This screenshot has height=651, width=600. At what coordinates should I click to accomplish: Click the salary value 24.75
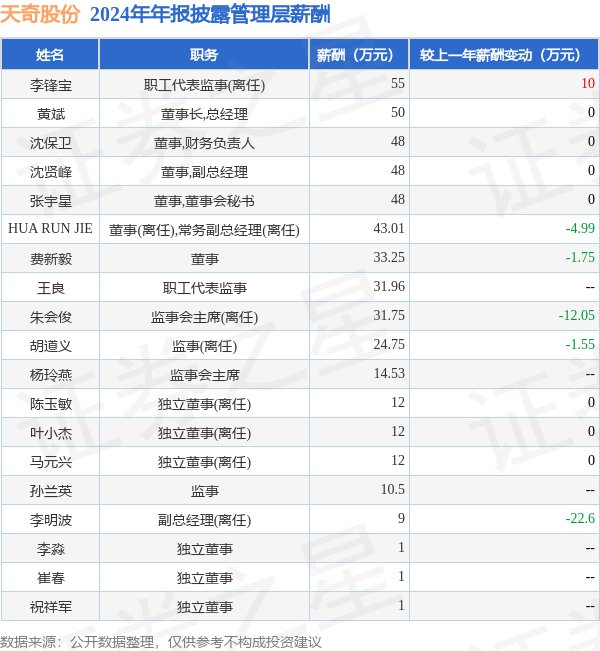pos(389,344)
